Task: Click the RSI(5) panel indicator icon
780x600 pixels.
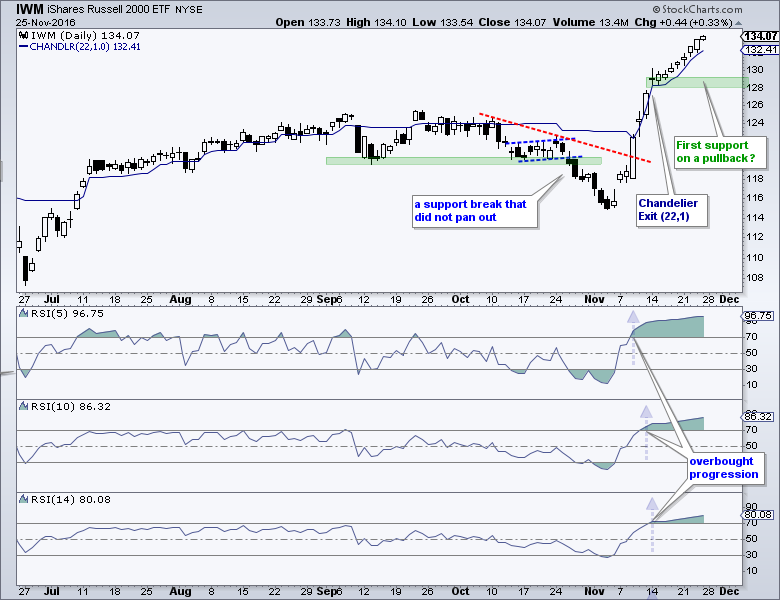Action: coord(23,313)
